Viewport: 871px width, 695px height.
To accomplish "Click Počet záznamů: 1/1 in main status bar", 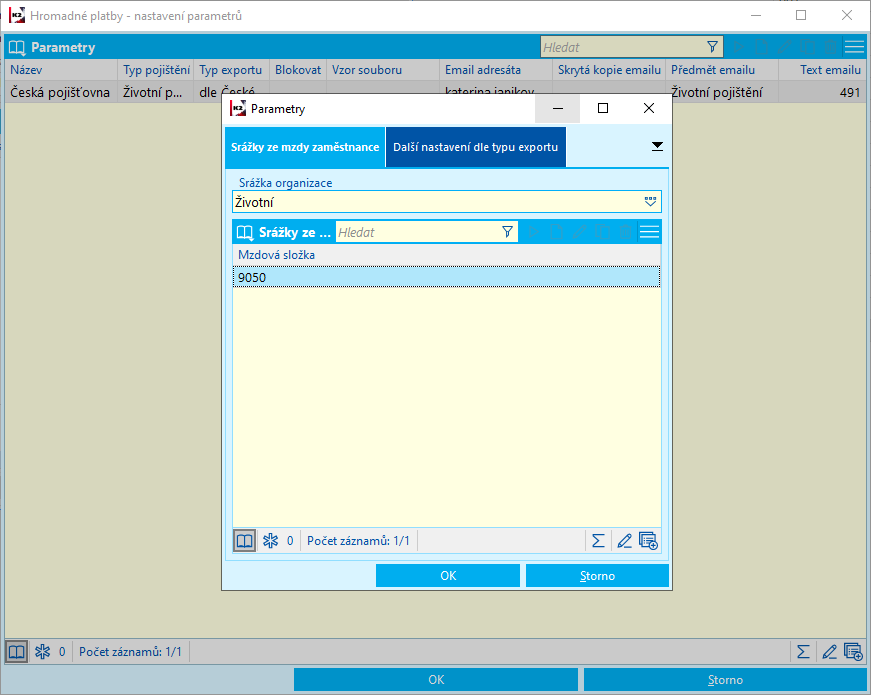I will tap(130, 652).
